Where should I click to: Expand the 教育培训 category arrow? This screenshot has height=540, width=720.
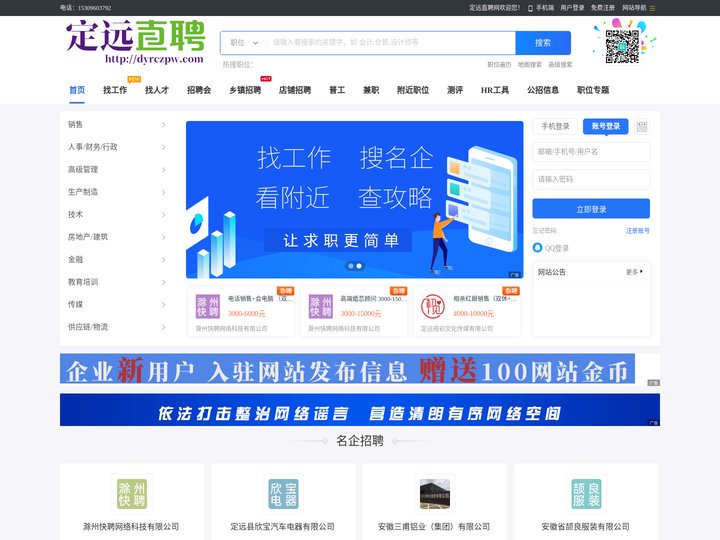click(163, 282)
